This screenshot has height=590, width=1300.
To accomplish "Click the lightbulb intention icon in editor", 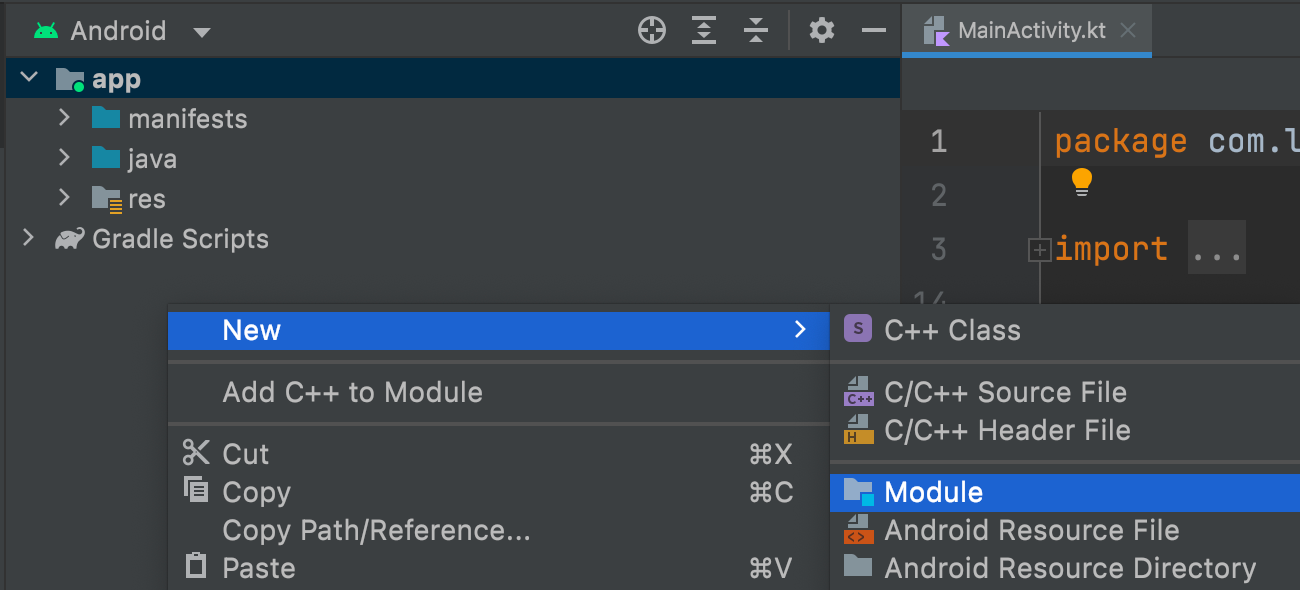I will [1082, 182].
